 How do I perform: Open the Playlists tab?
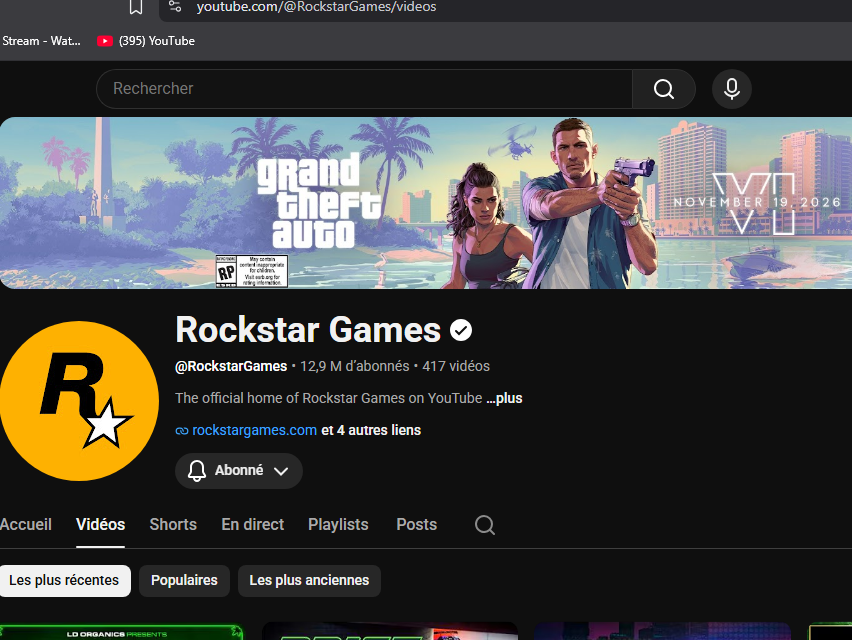click(338, 524)
